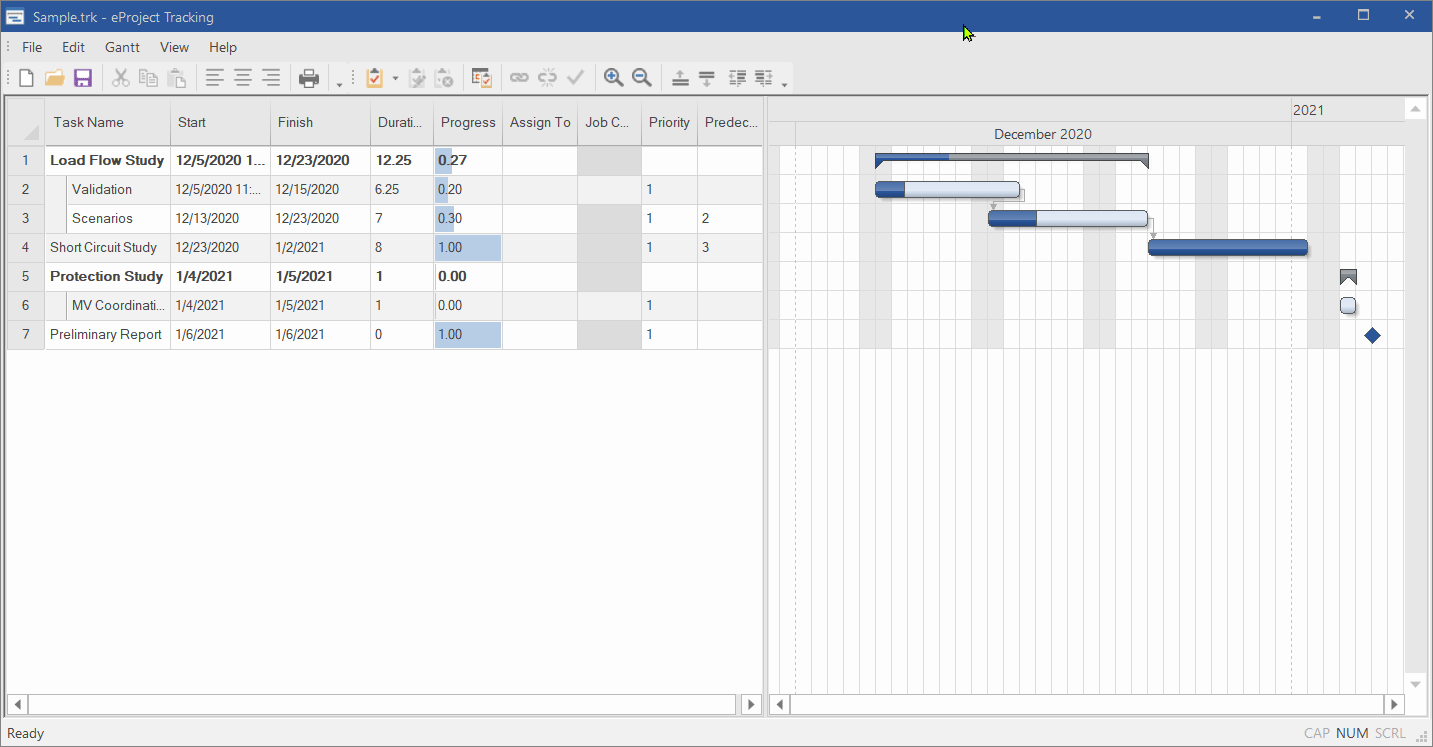Open a project with the folder icon

point(54,78)
